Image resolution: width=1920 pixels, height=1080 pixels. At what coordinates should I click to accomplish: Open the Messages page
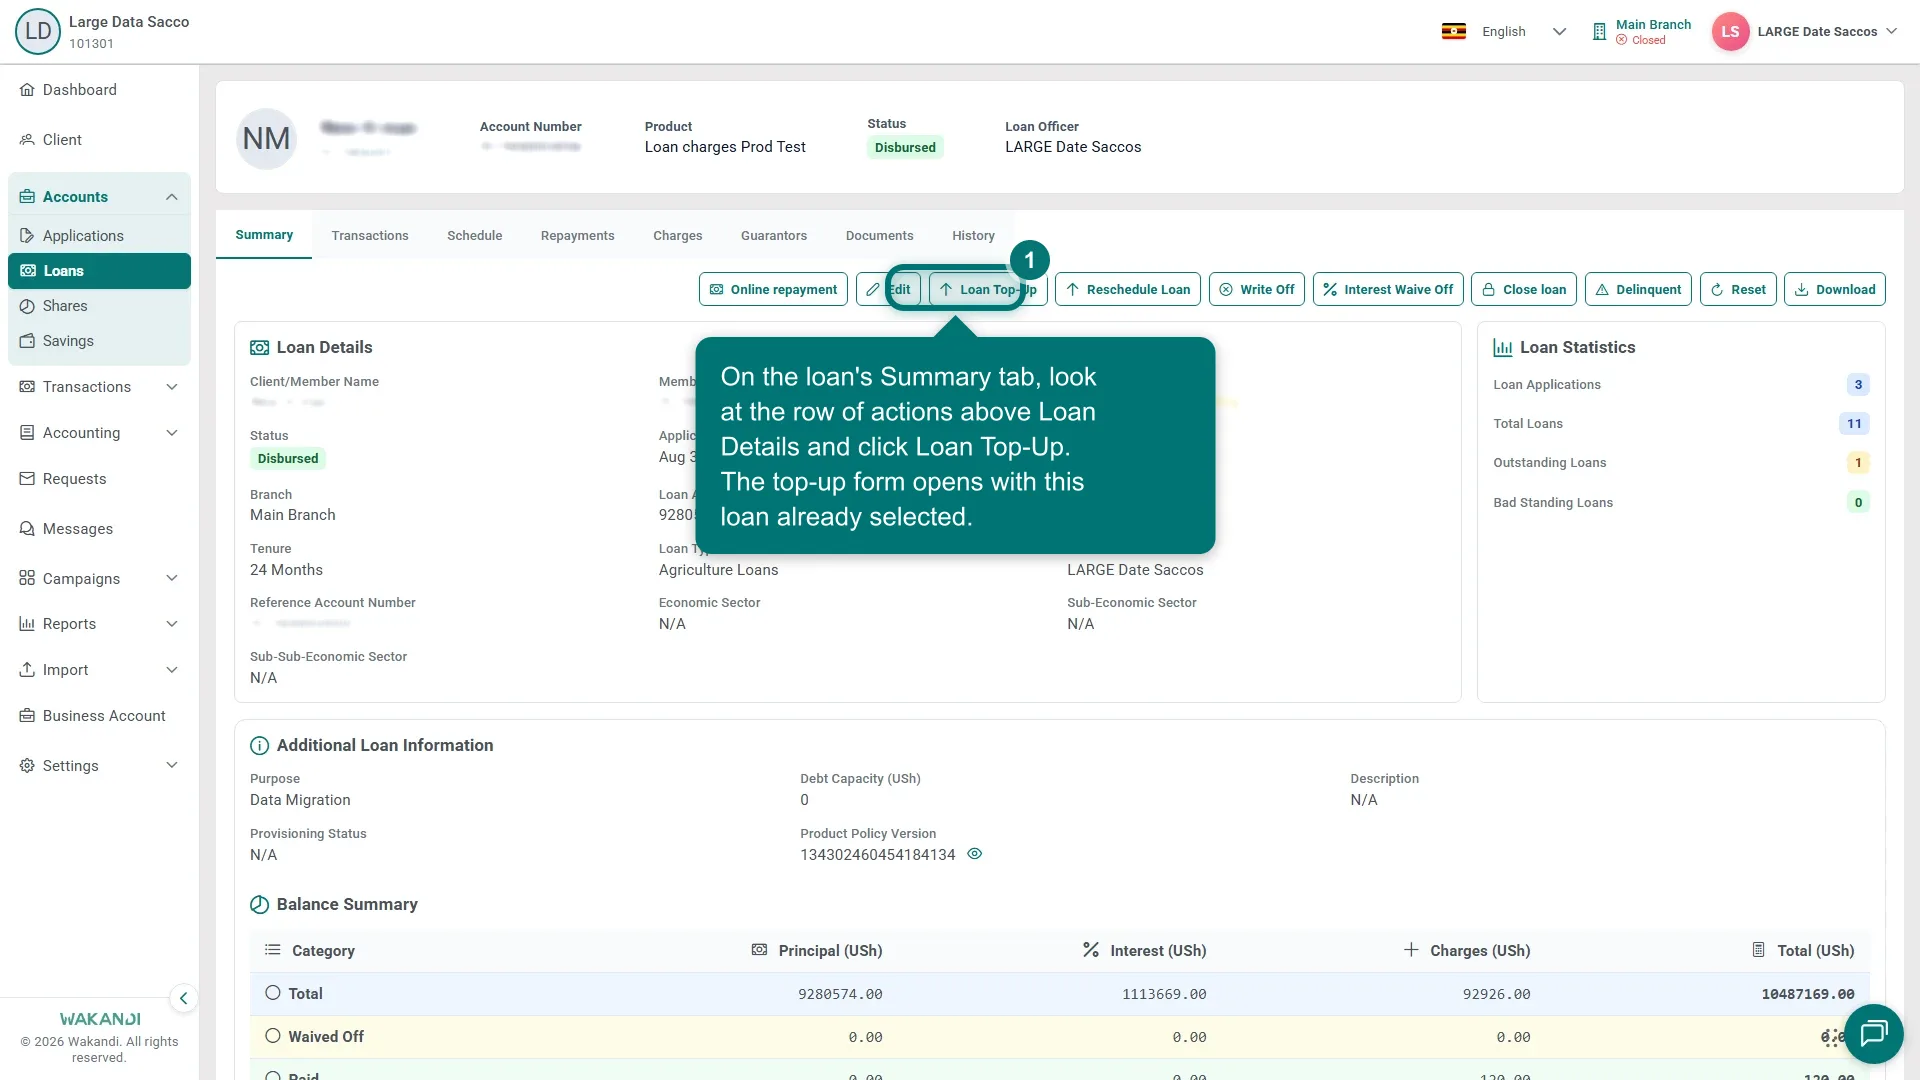coord(77,529)
